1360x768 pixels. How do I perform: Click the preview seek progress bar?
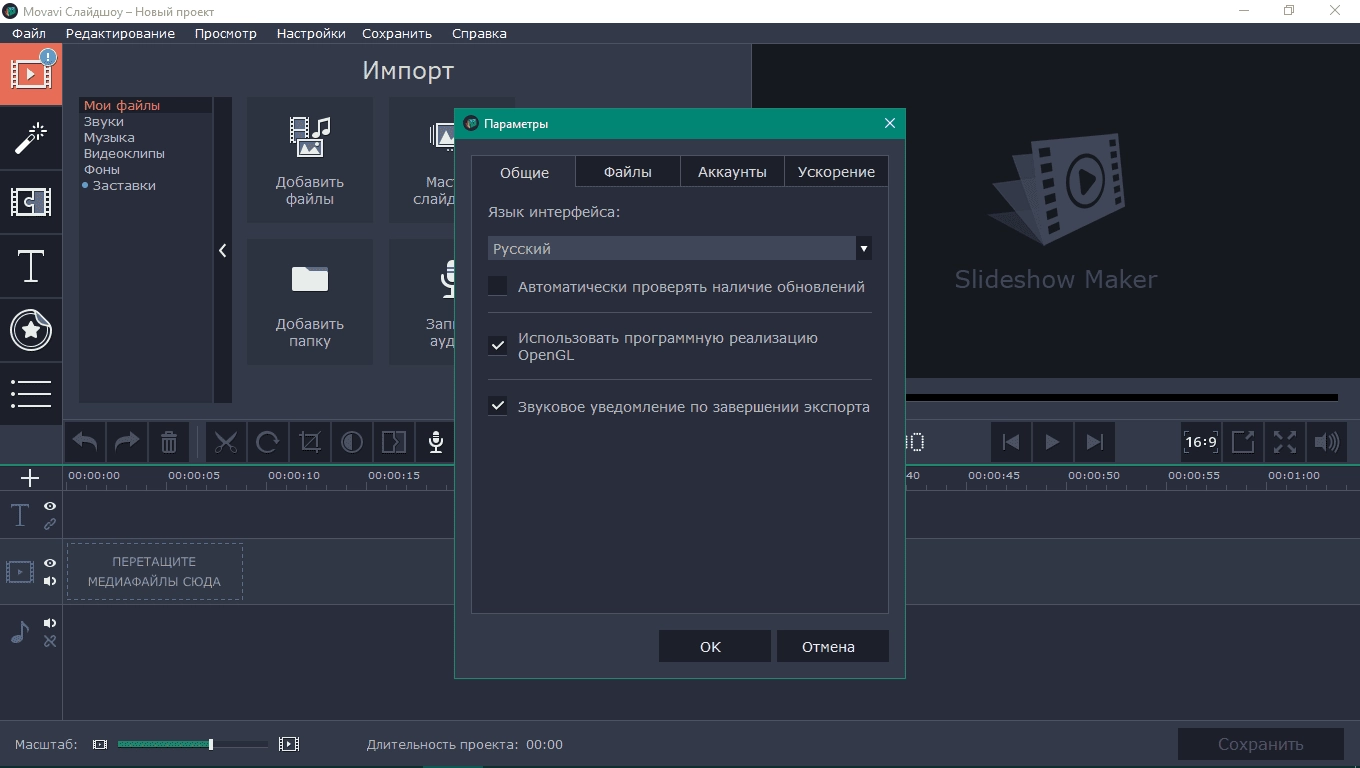tap(1121, 397)
